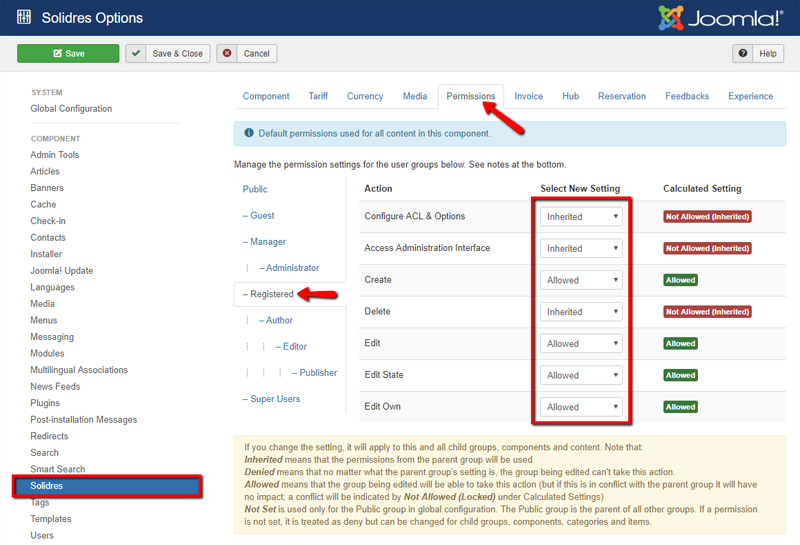Image resolution: width=800 pixels, height=545 pixels.
Task: Open the Currency tab
Action: pyautogui.click(x=365, y=96)
